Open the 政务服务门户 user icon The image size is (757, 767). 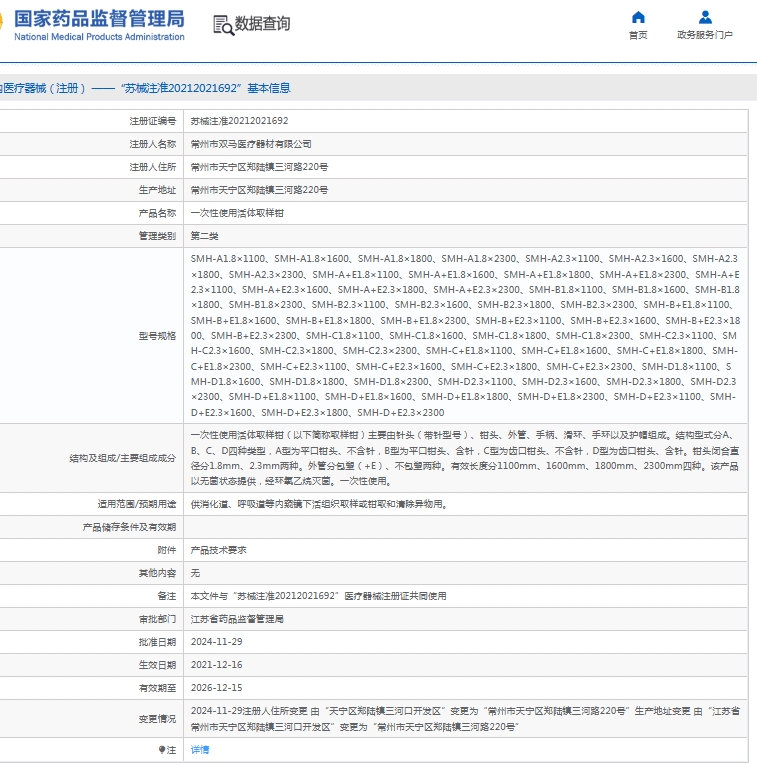tap(705, 18)
